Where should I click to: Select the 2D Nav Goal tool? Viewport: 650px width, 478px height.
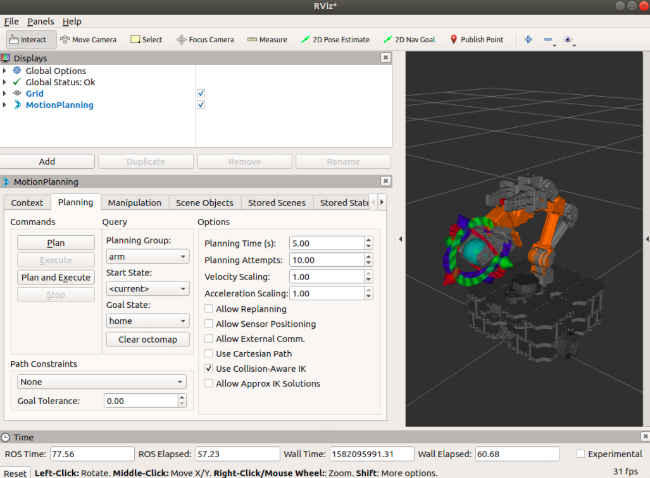pos(410,40)
